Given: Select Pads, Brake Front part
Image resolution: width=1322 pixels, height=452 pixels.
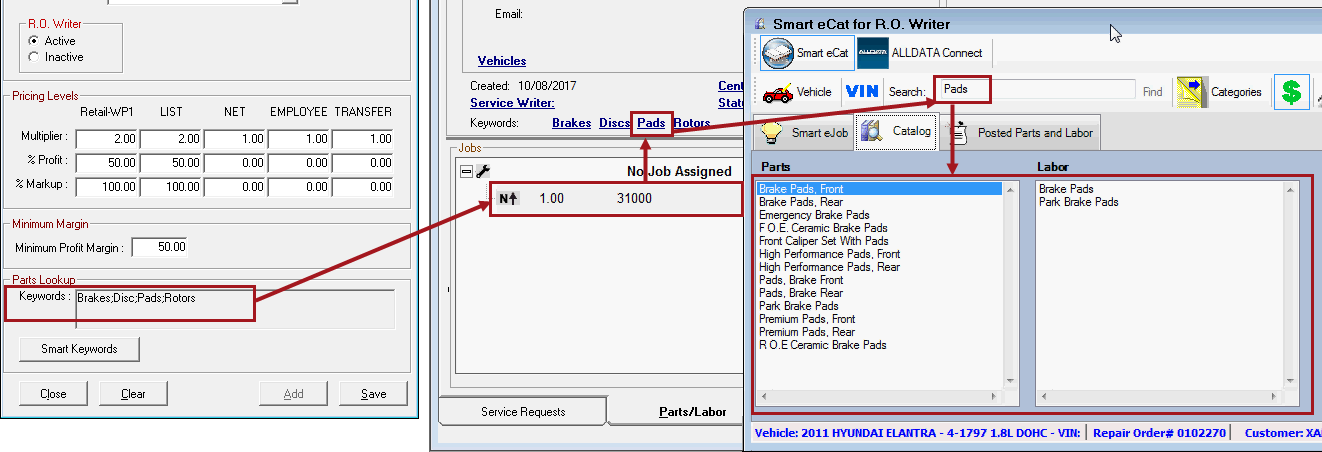Looking at the screenshot, I should pos(801,280).
